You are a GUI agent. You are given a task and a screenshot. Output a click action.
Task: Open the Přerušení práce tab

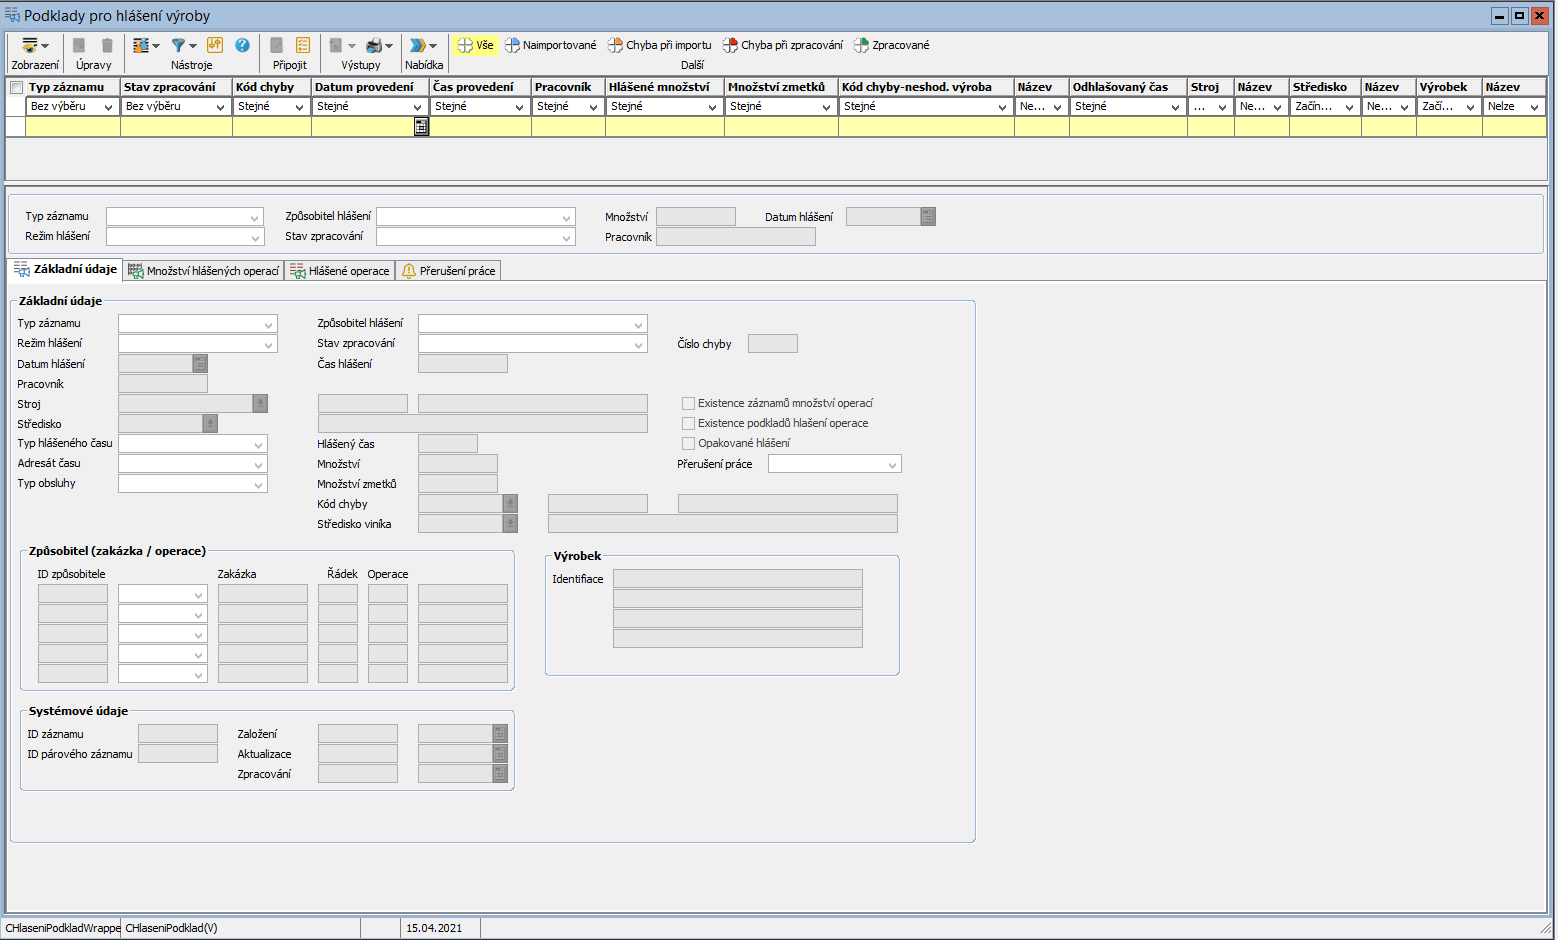pos(448,271)
